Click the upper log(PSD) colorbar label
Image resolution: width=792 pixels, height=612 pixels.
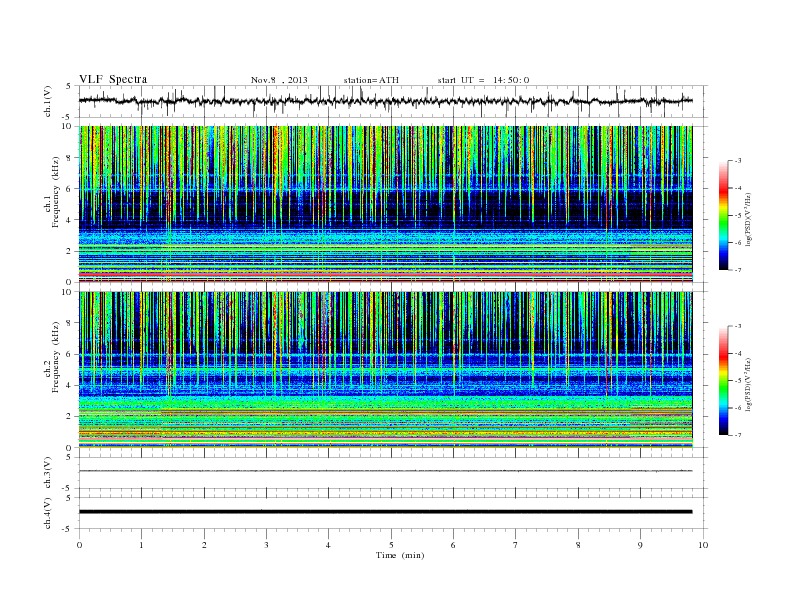point(750,220)
